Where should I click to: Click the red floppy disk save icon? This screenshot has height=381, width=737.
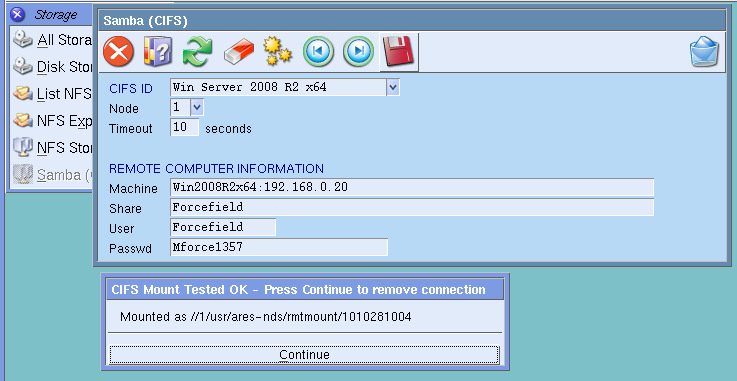[399, 52]
